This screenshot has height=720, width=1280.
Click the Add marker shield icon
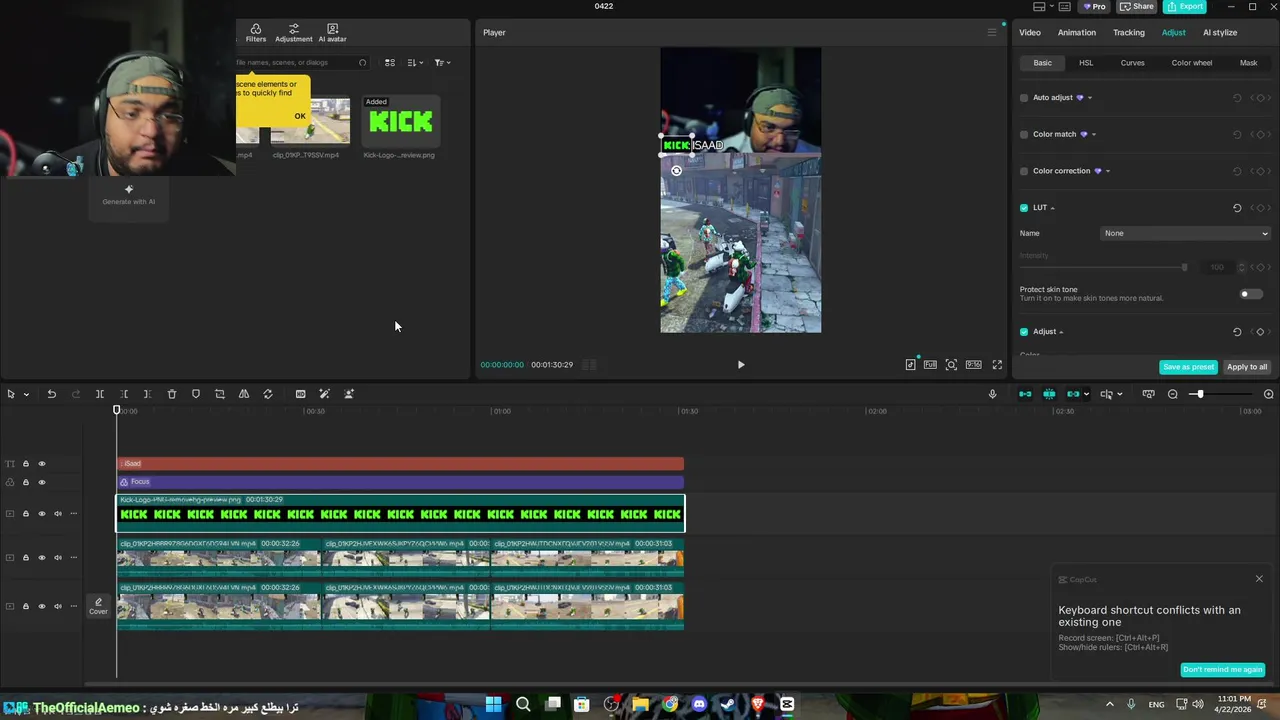(x=196, y=394)
